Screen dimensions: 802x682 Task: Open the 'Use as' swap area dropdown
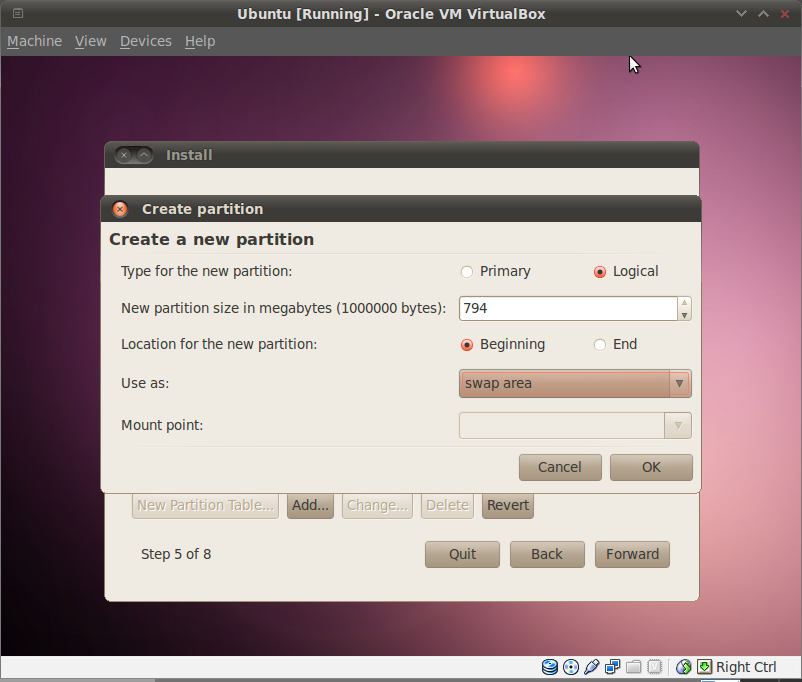tap(575, 383)
